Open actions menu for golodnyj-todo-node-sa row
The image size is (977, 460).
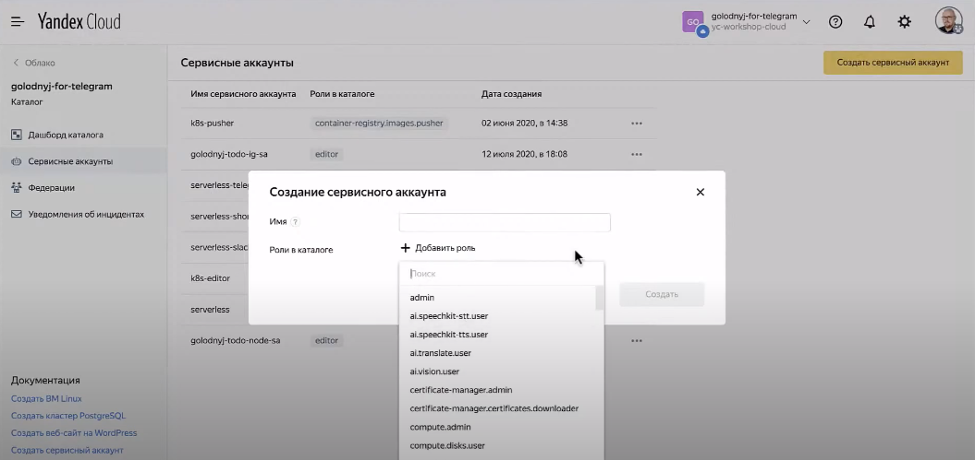coord(636,341)
